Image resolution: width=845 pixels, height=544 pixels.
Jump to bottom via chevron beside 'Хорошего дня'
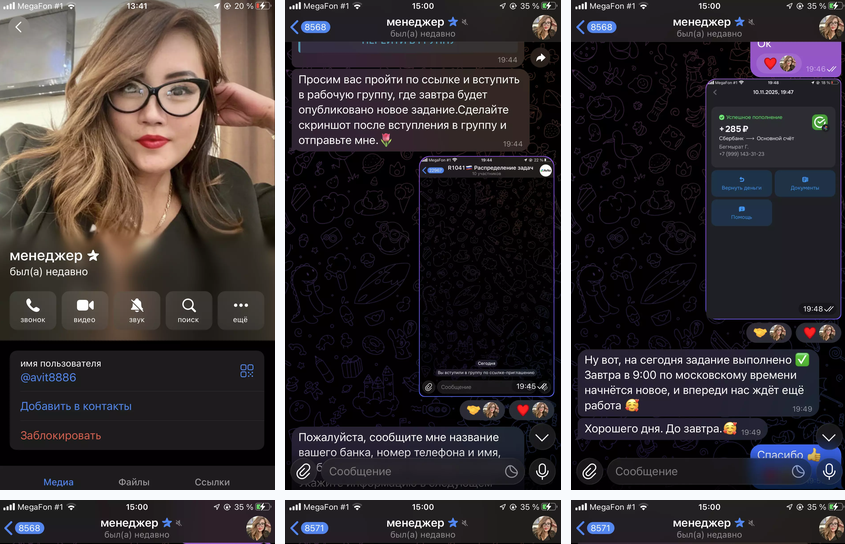click(829, 437)
